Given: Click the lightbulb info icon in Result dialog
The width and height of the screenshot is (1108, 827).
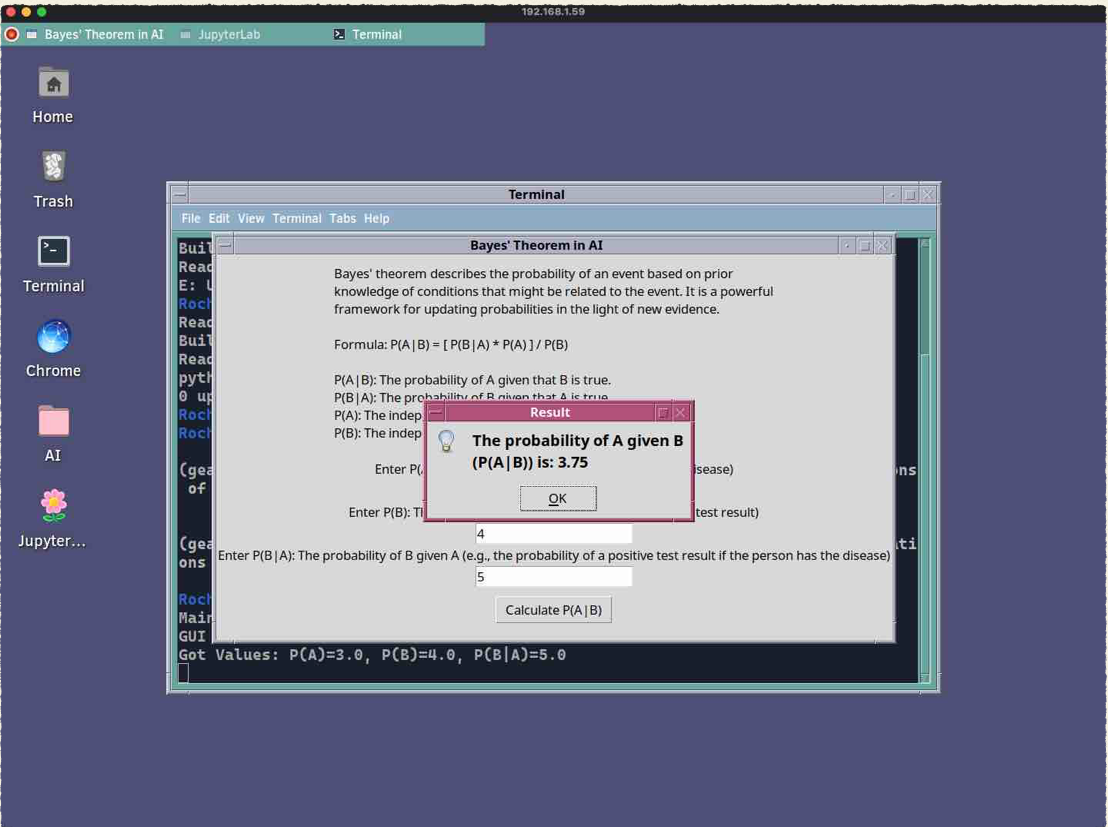Looking at the screenshot, I should (447, 441).
